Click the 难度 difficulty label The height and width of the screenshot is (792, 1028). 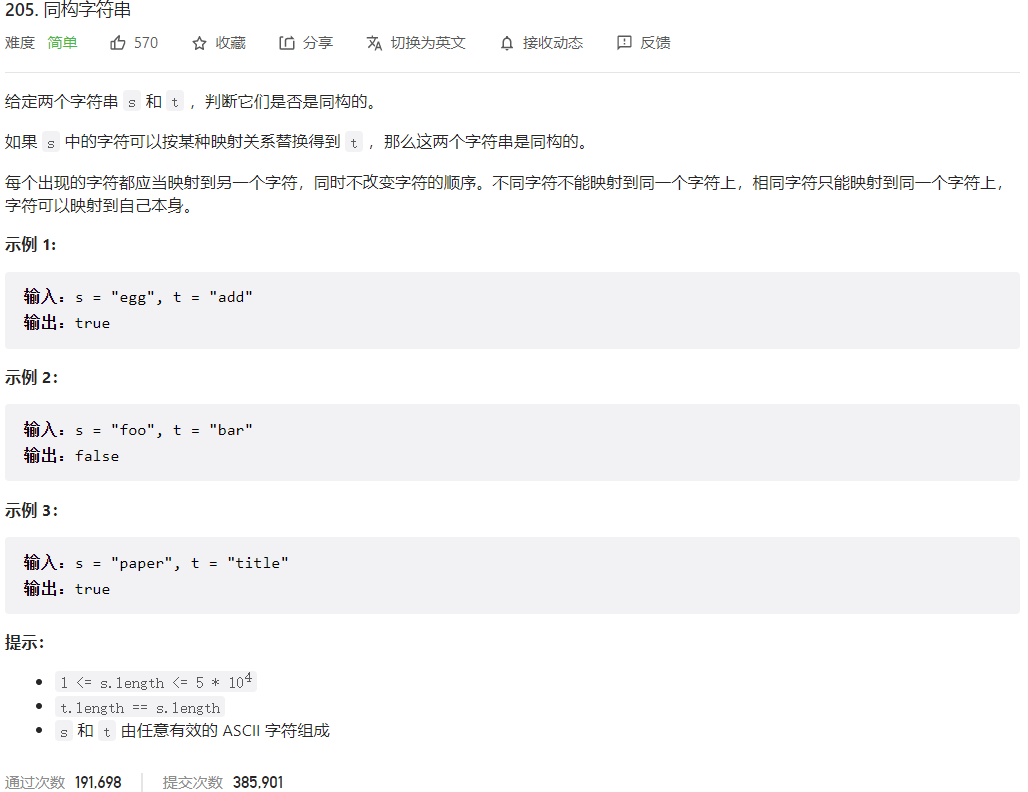[20, 43]
